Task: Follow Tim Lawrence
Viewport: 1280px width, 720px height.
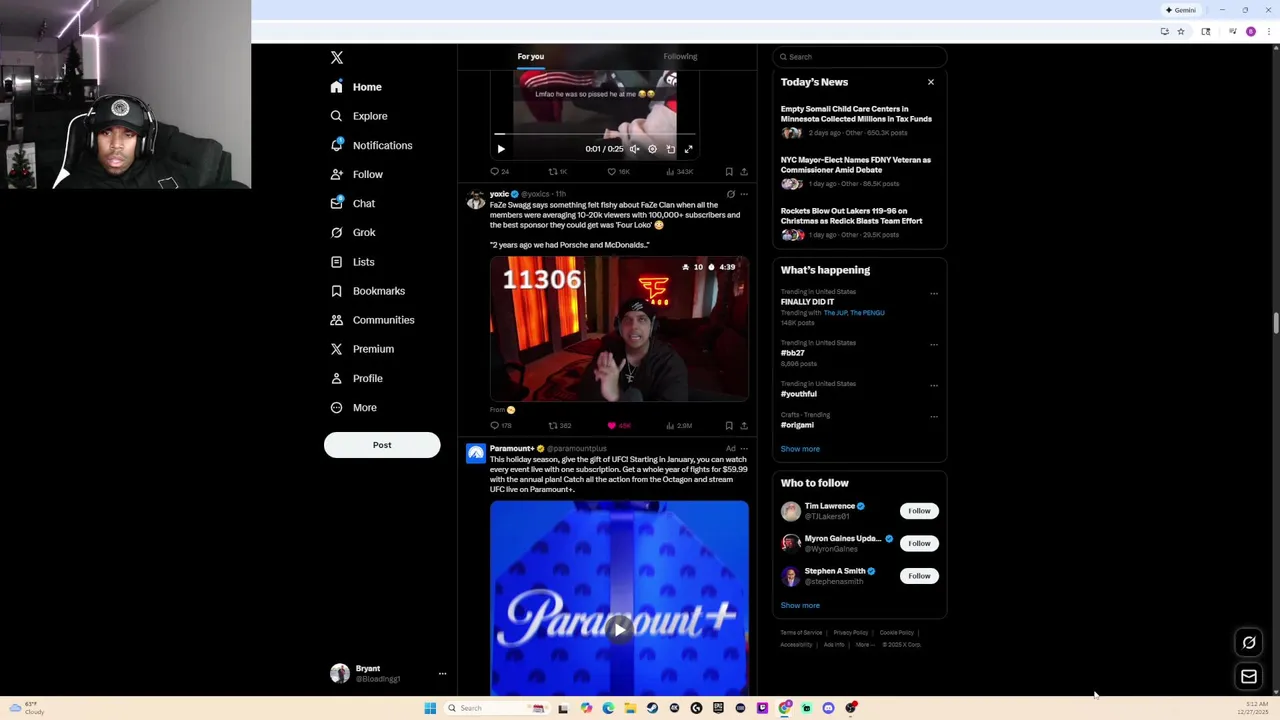Action: [x=919, y=511]
